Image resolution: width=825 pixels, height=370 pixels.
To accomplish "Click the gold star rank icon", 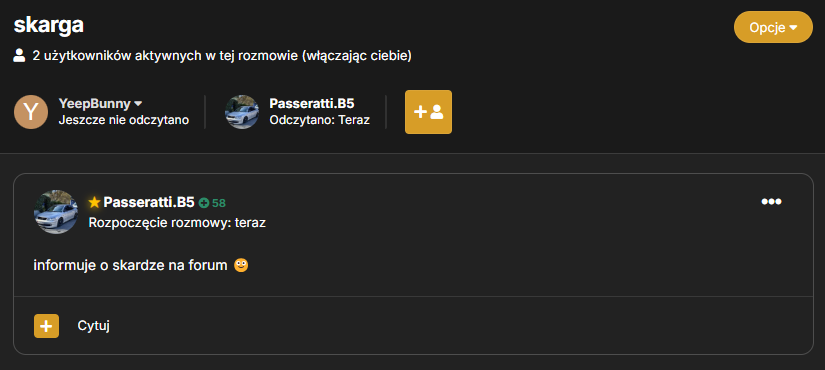I will coord(94,202).
